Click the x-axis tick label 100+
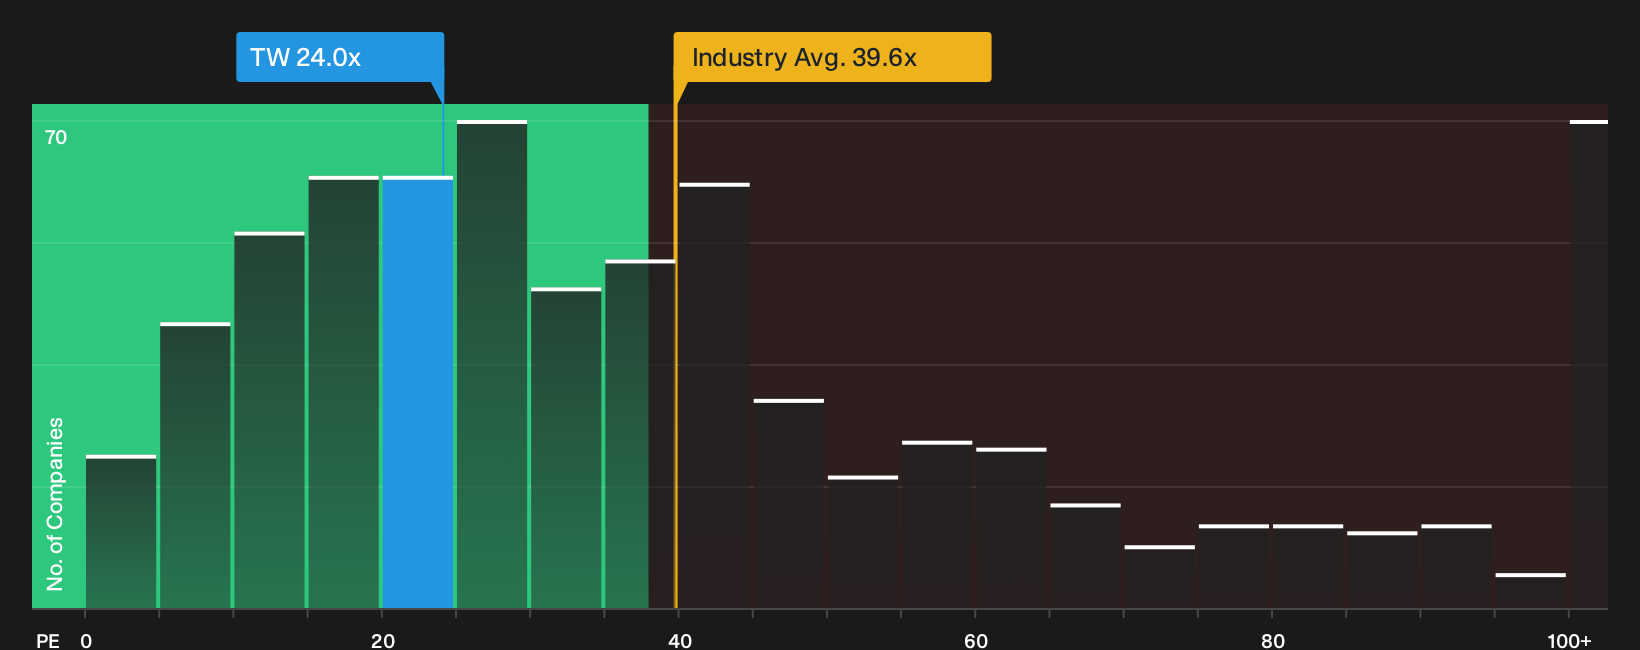Viewport: 1640px width, 650px height. (1569, 641)
